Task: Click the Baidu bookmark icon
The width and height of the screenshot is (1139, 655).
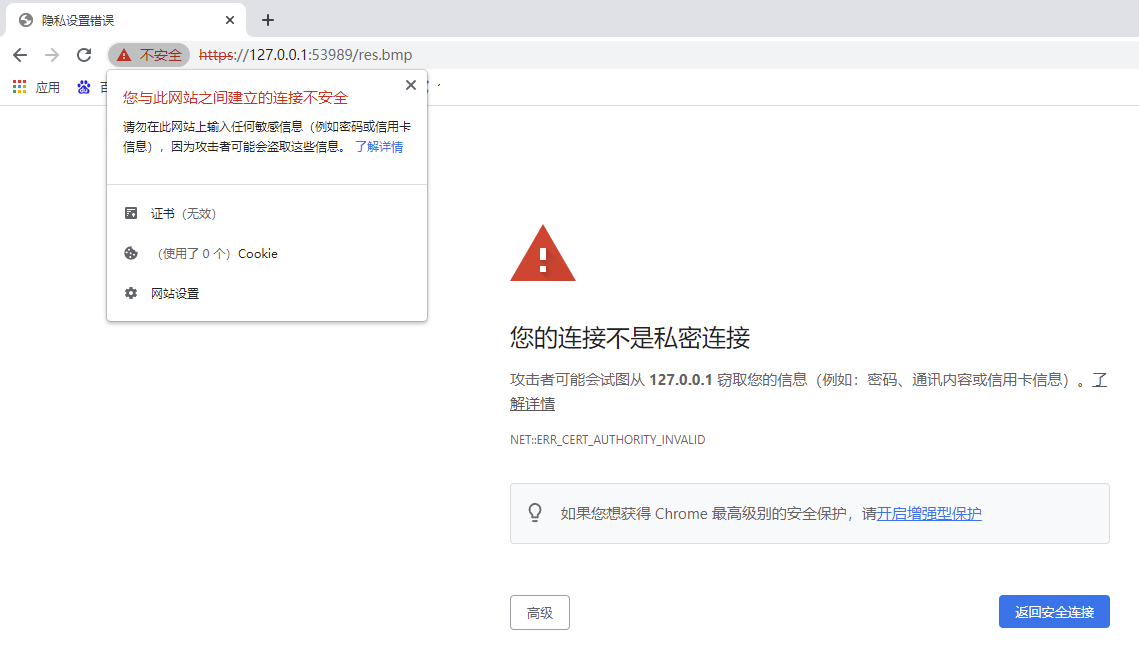Action: tap(83, 86)
